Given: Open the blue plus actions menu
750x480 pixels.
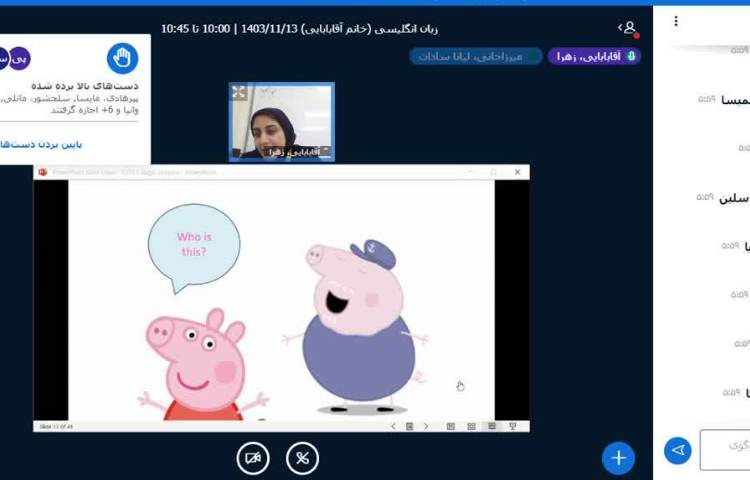Looking at the screenshot, I should (618, 458).
